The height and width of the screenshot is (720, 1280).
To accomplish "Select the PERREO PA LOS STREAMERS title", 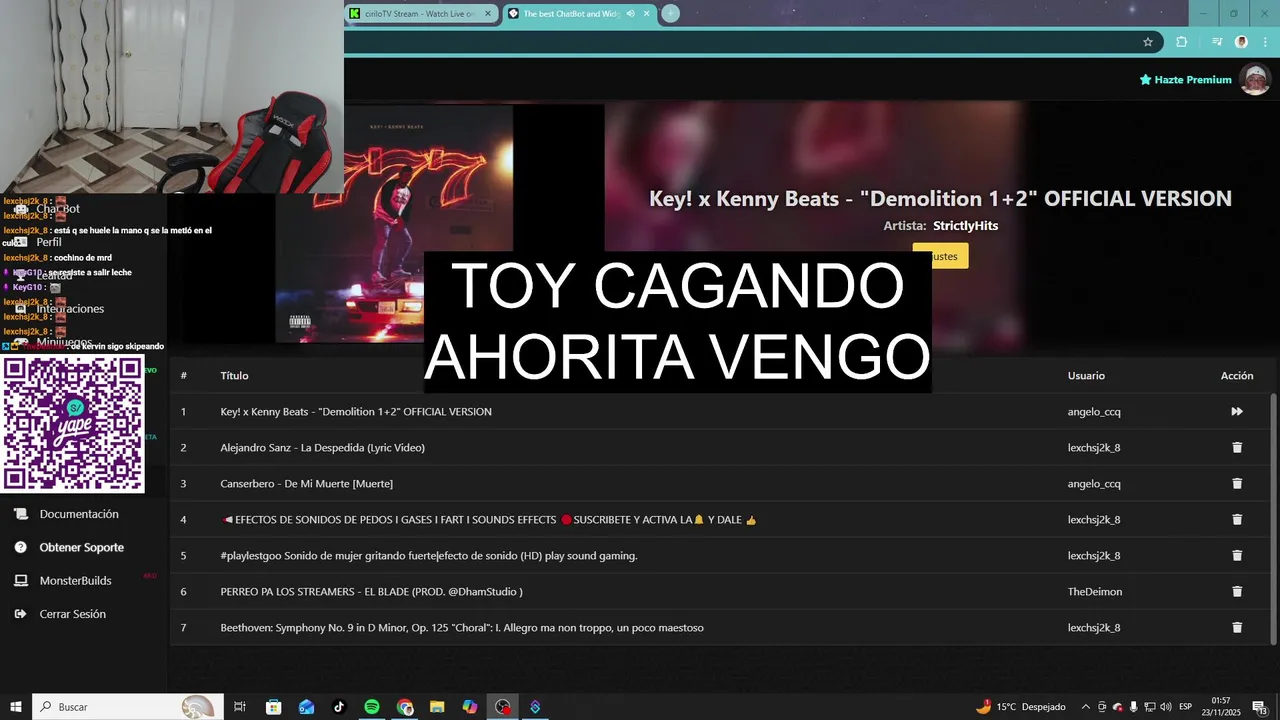I will (371, 591).
